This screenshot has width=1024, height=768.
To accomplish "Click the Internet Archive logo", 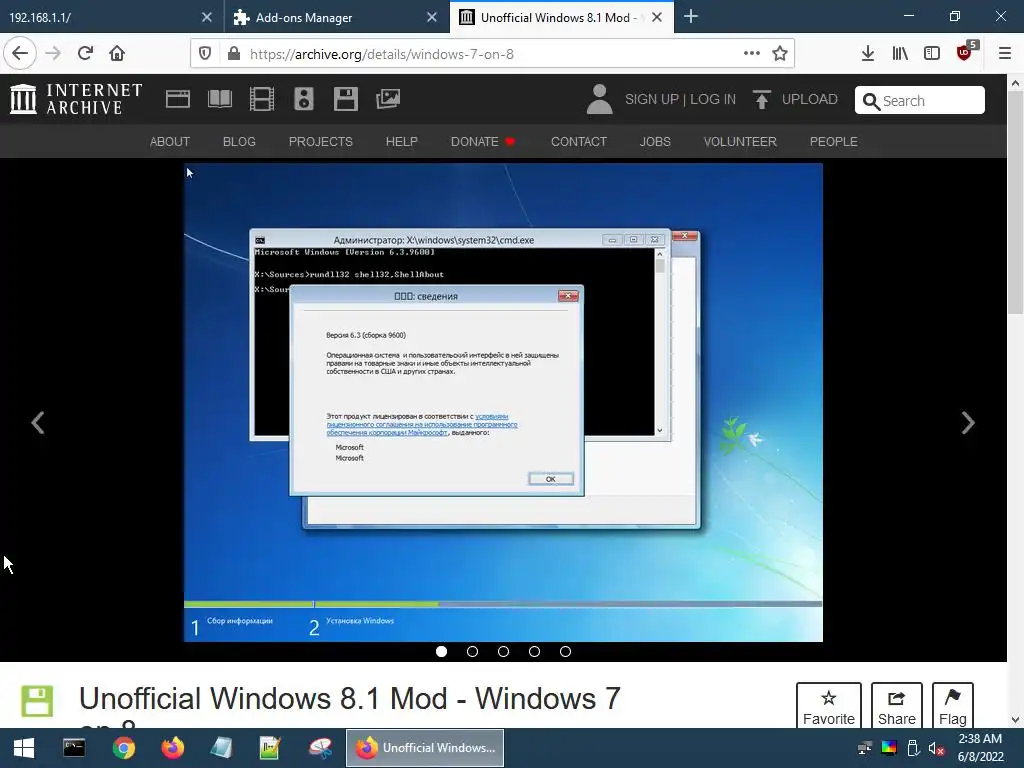I will (x=76, y=99).
